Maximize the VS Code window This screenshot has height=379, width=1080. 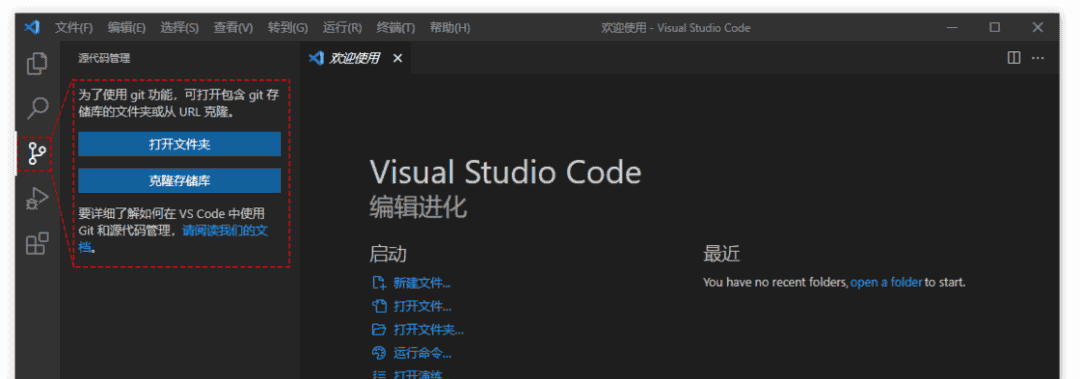tap(995, 28)
